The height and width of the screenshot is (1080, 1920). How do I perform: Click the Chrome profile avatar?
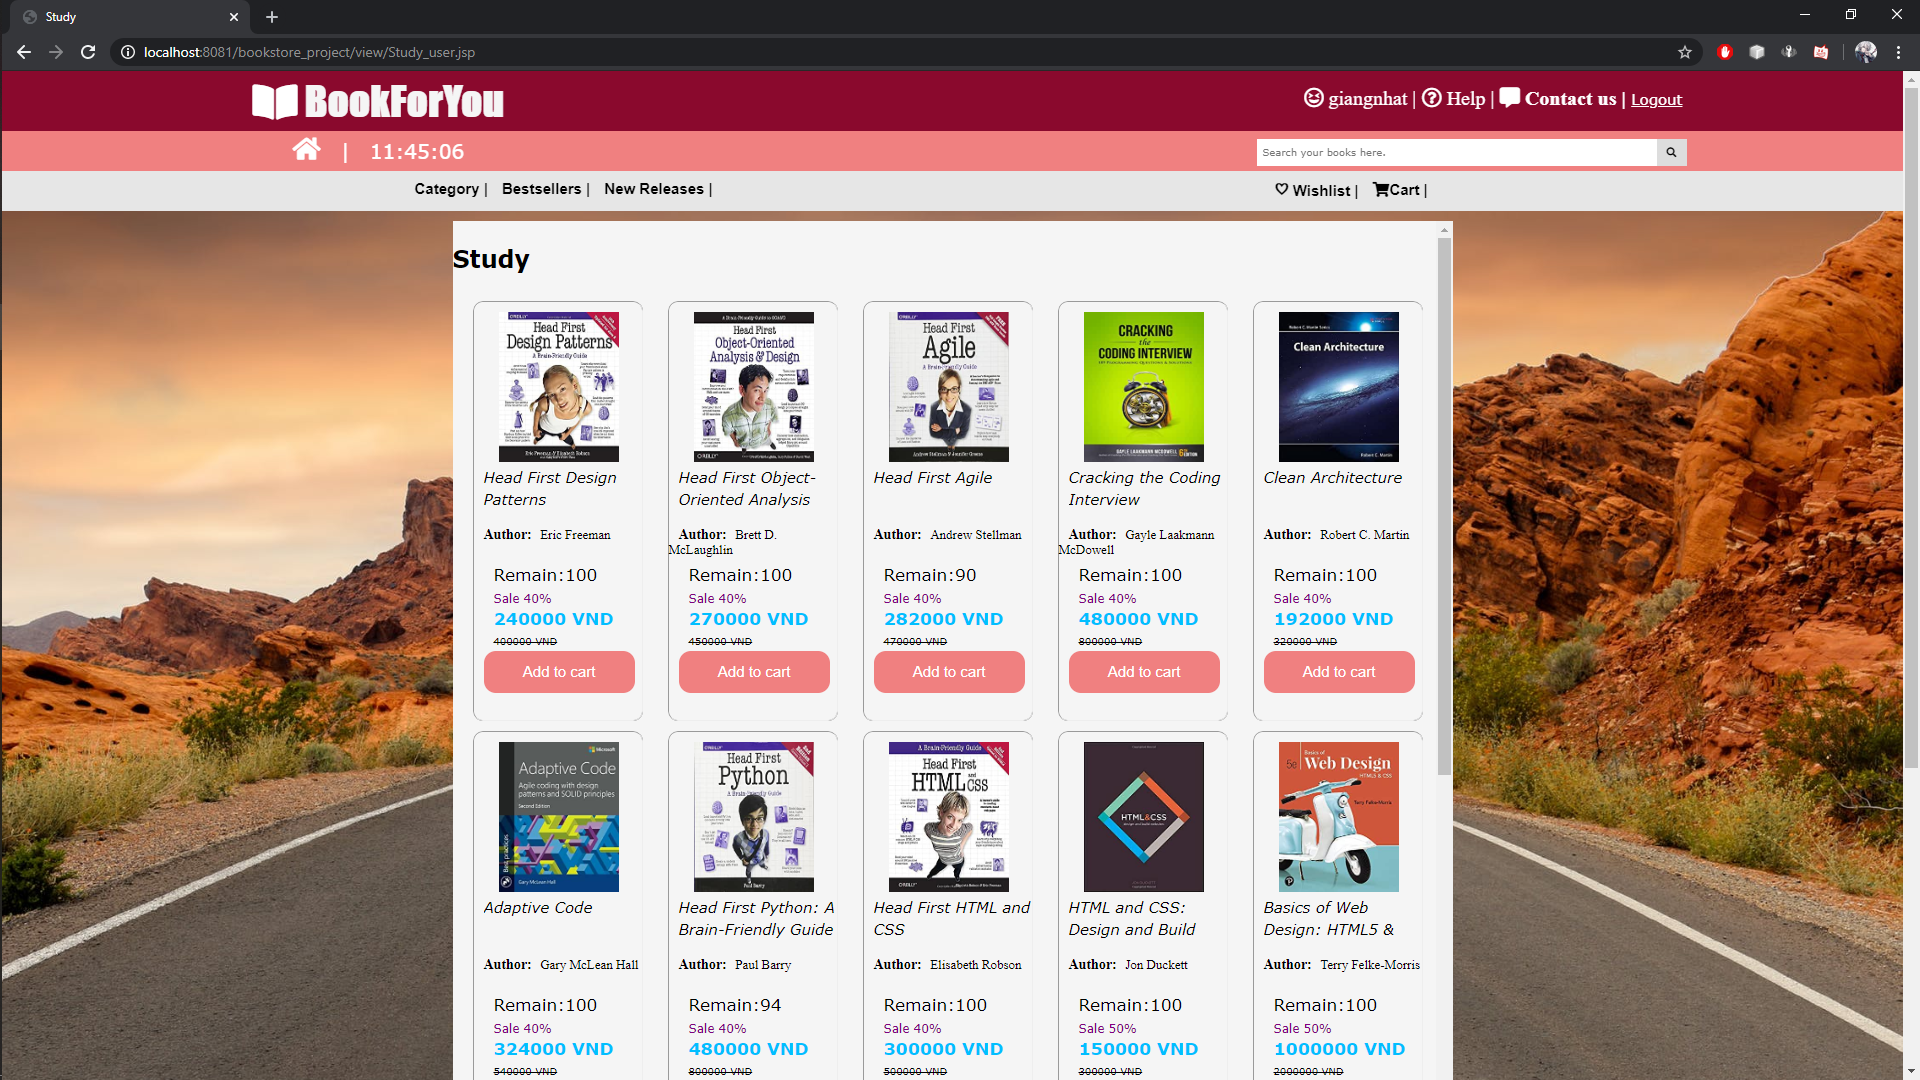point(1866,52)
